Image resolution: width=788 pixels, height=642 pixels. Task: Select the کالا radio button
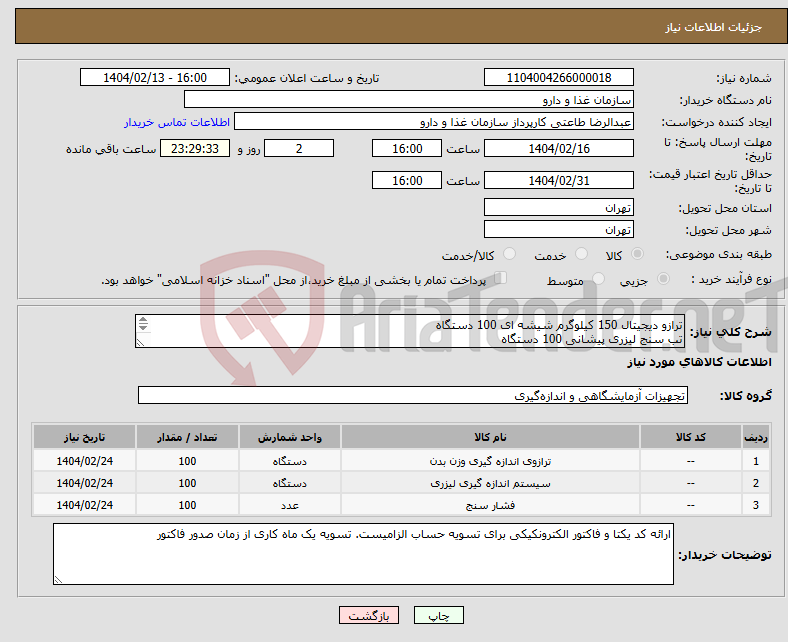point(637,254)
